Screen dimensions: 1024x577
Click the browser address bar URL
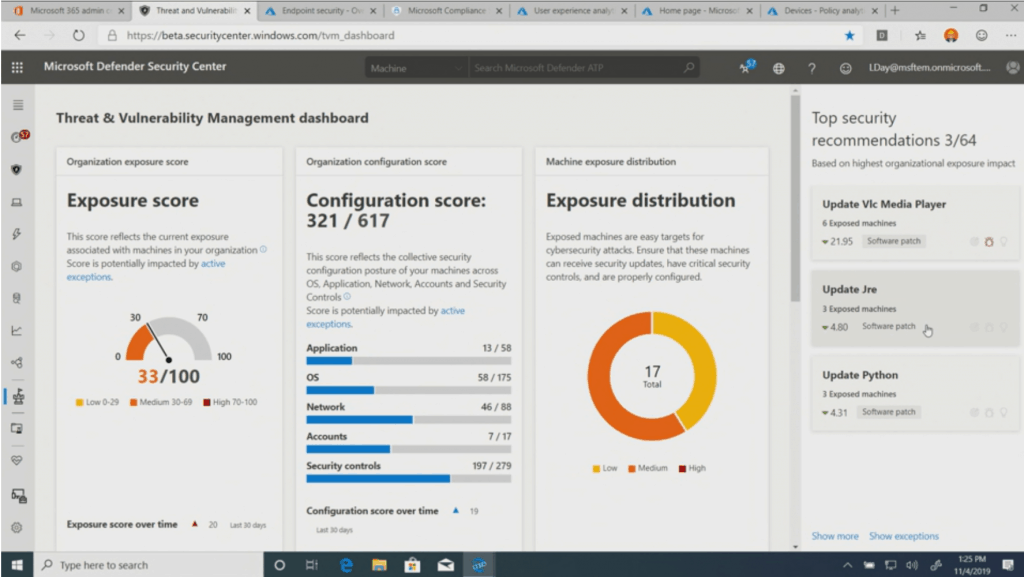click(261, 35)
